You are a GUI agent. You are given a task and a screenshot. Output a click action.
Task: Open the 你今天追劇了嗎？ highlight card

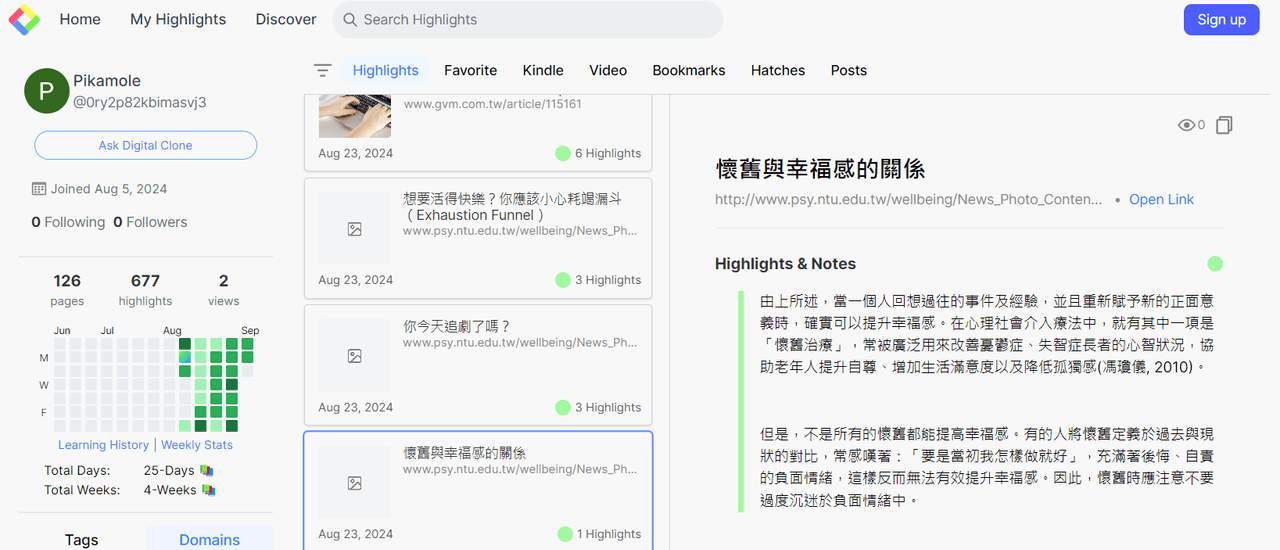478,365
